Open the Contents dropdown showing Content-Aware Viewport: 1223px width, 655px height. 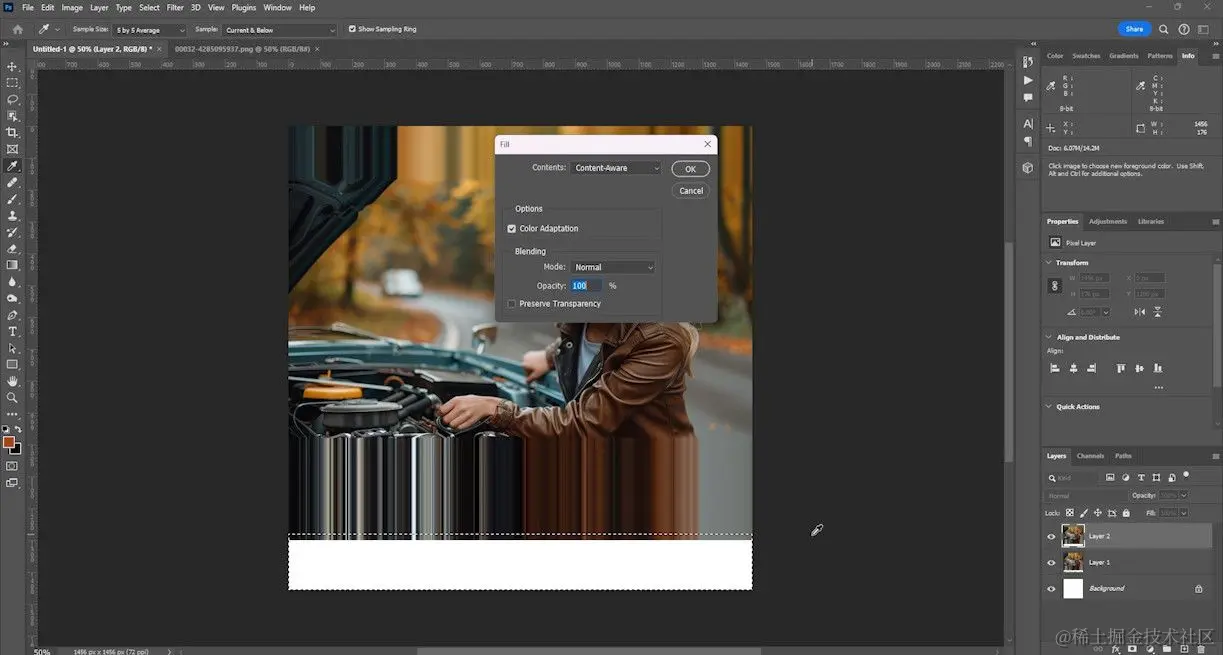point(615,168)
